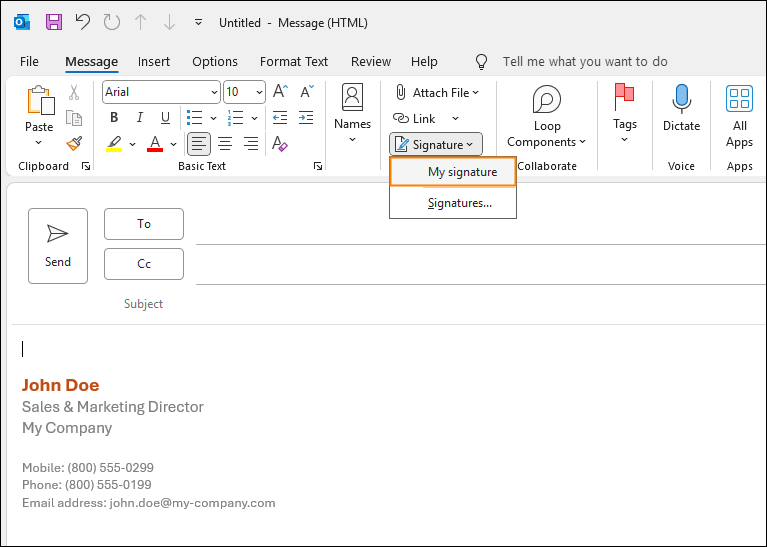
Task: Select the Message ribbon tab
Action: click(x=91, y=62)
